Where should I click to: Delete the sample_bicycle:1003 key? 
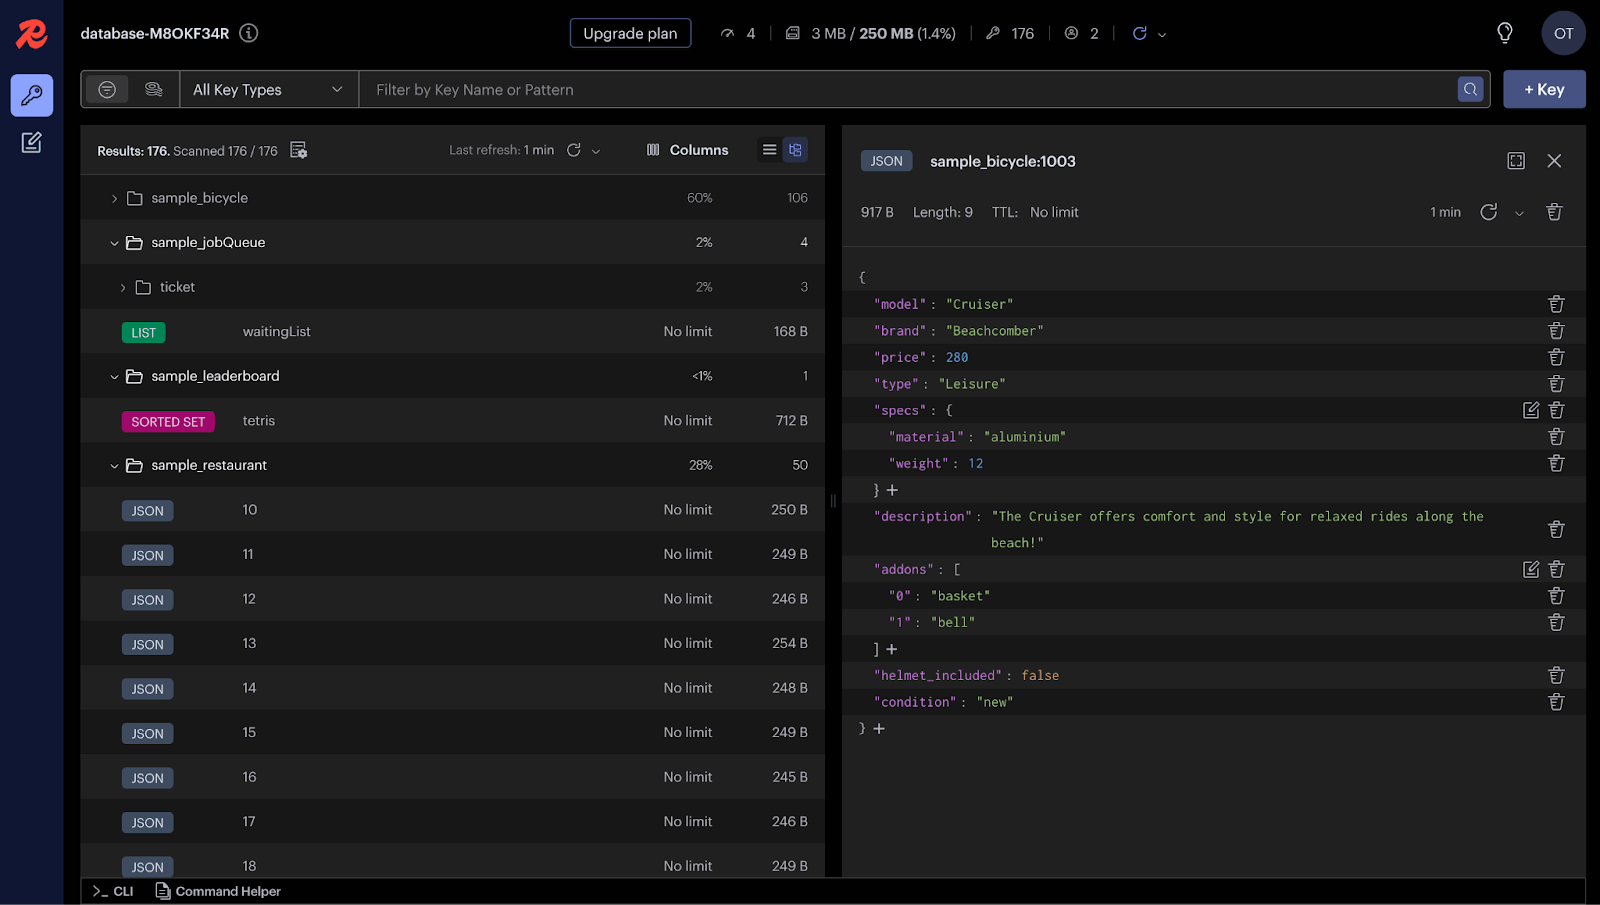1554,212
